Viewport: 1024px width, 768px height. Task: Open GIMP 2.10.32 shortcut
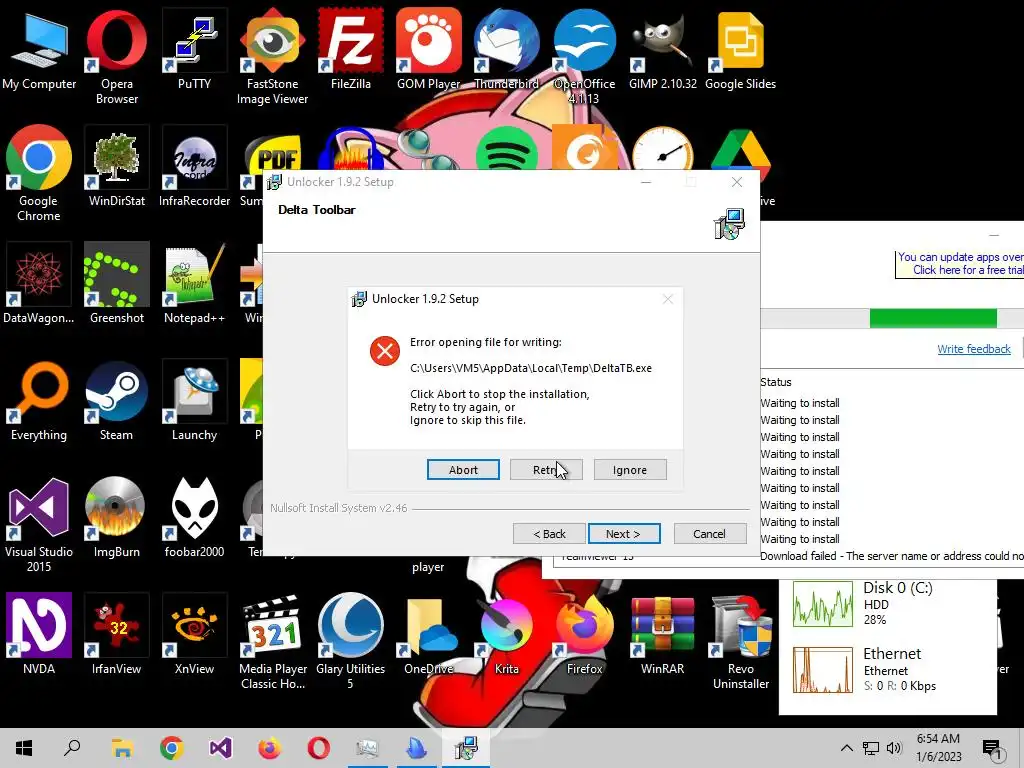pyautogui.click(x=662, y=49)
